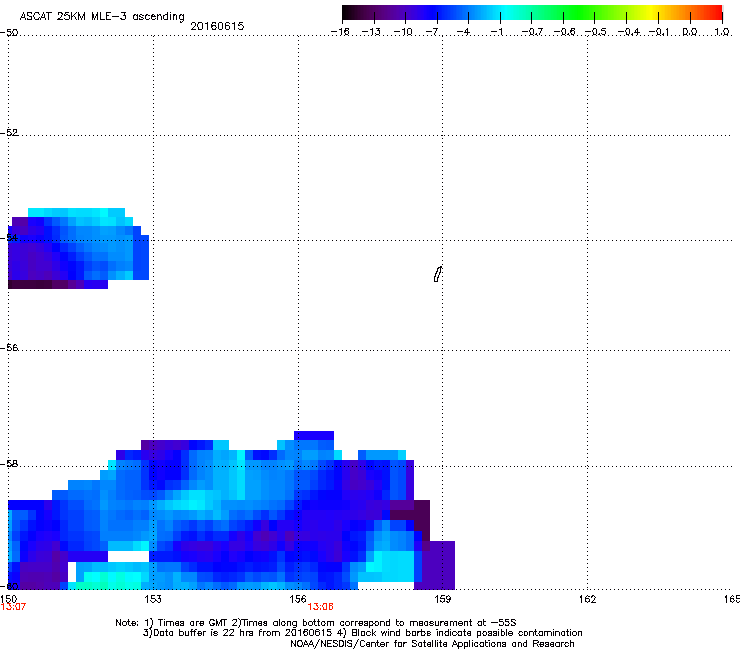The height and width of the screenshot is (650, 740).
Task: Click the red end of the color bar
Action: pyautogui.click(x=715, y=13)
